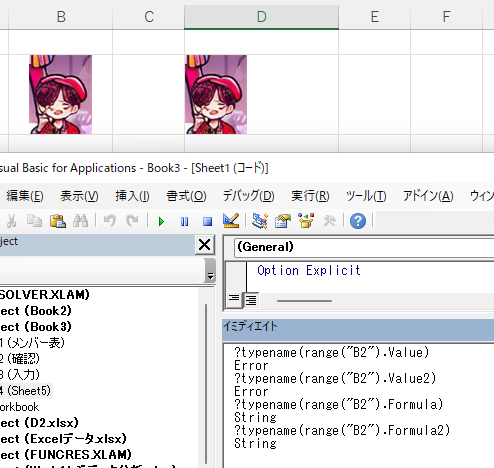The height and width of the screenshot is (468, 494).
Task: Click the character image in column D
Action: (216, 95)
